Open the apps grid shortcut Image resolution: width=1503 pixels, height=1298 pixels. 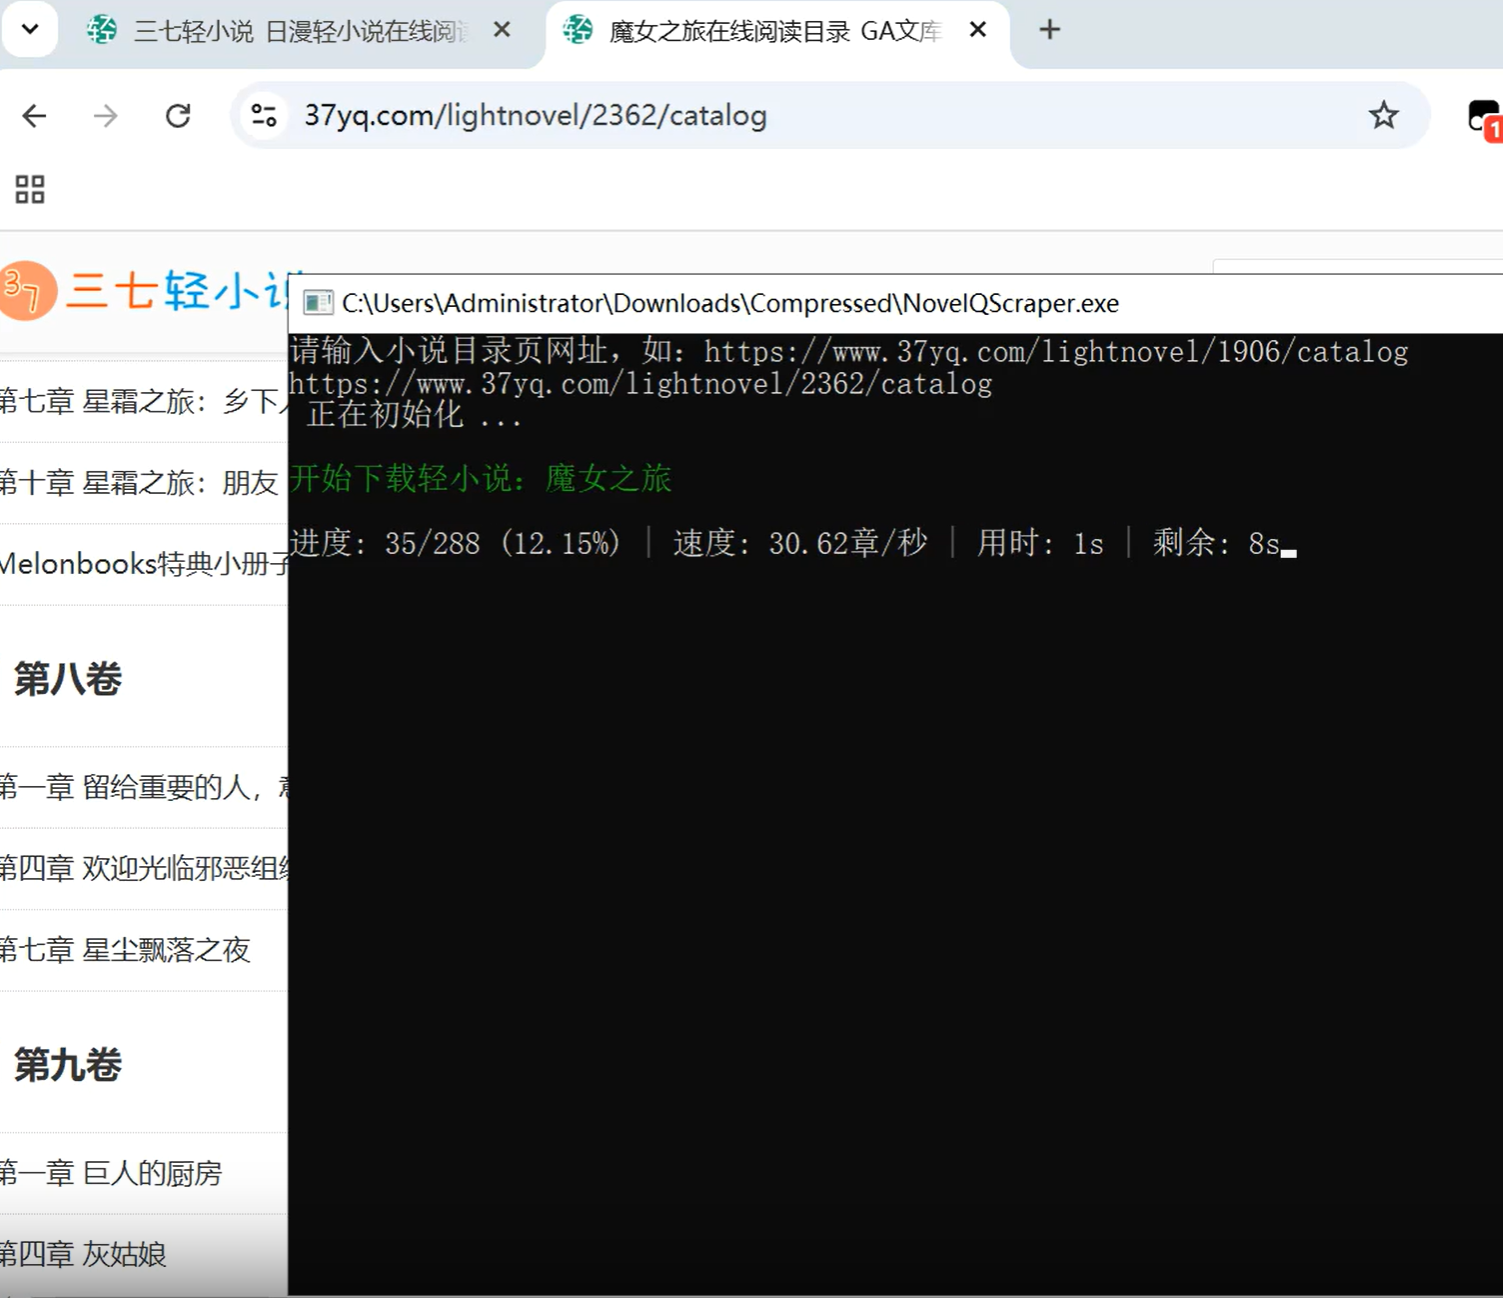click(30, 189)
